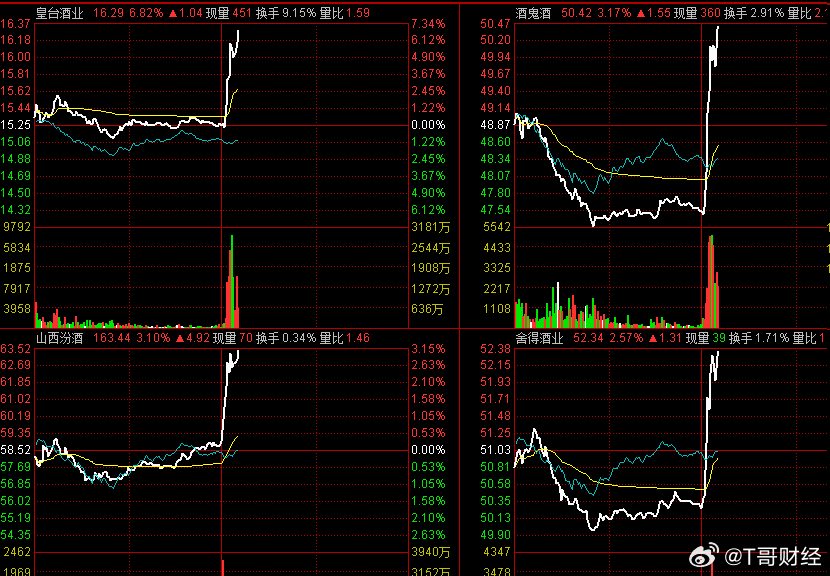Screen dimensions: 830x576
Task: Click the 3940万 amount axis label
Action: 430,553
